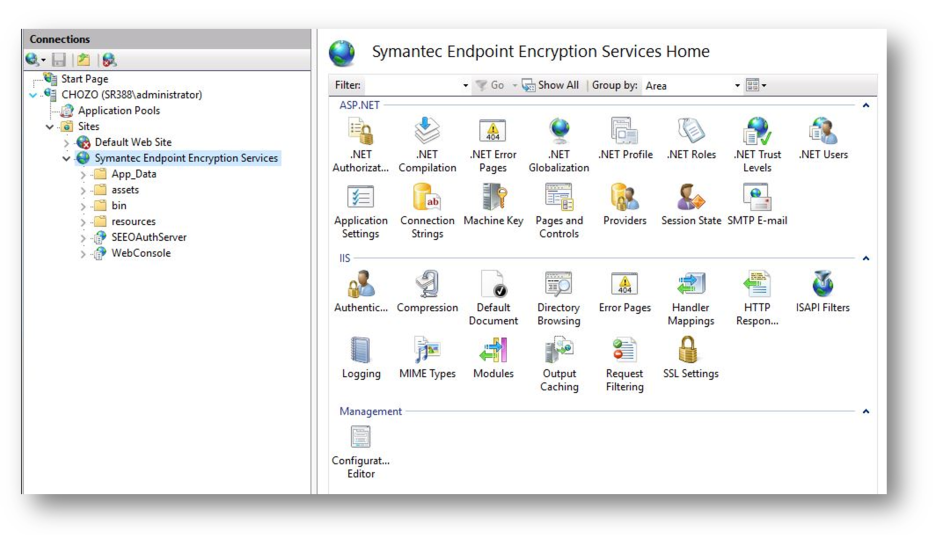
Task: Expand the SEEOAuthServer application node
Action: point(83,238)
